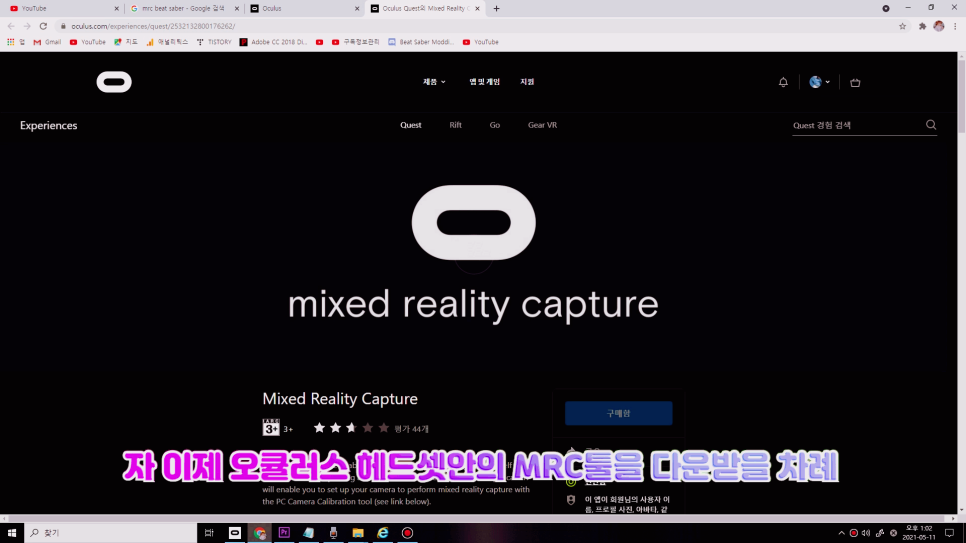Click the address bar URL

tap(153, 26)
